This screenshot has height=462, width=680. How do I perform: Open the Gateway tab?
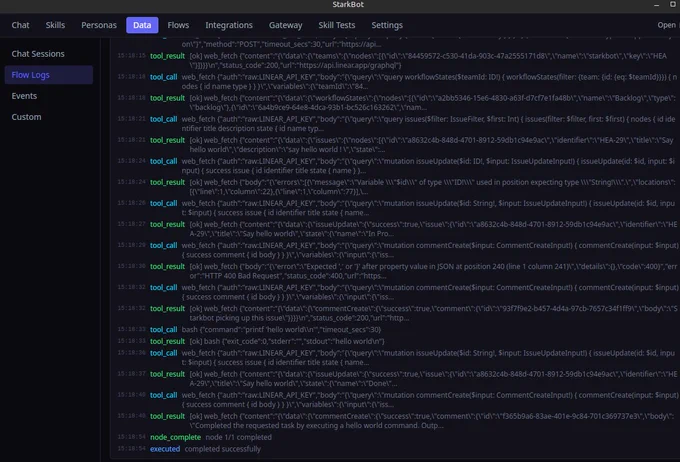click(x=285, y=25)
